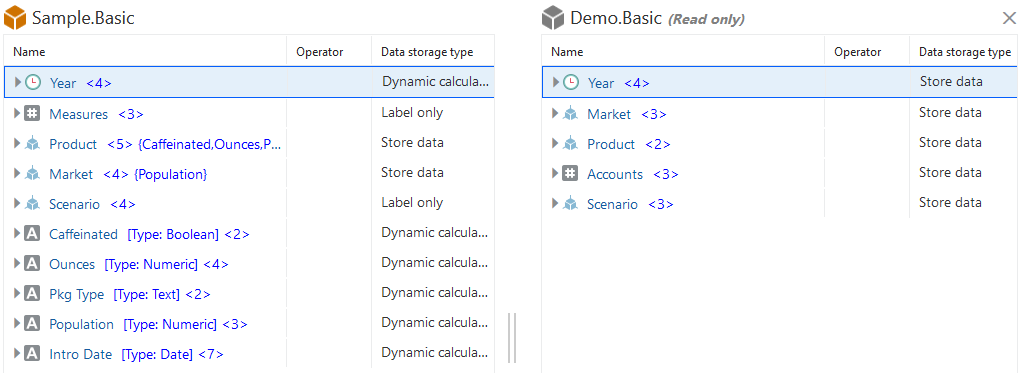Viewport: 1026px width, 373px height.
Task: Click the {Caffeinated,Ounces,P... tag on Product
Action: (210, 144)
